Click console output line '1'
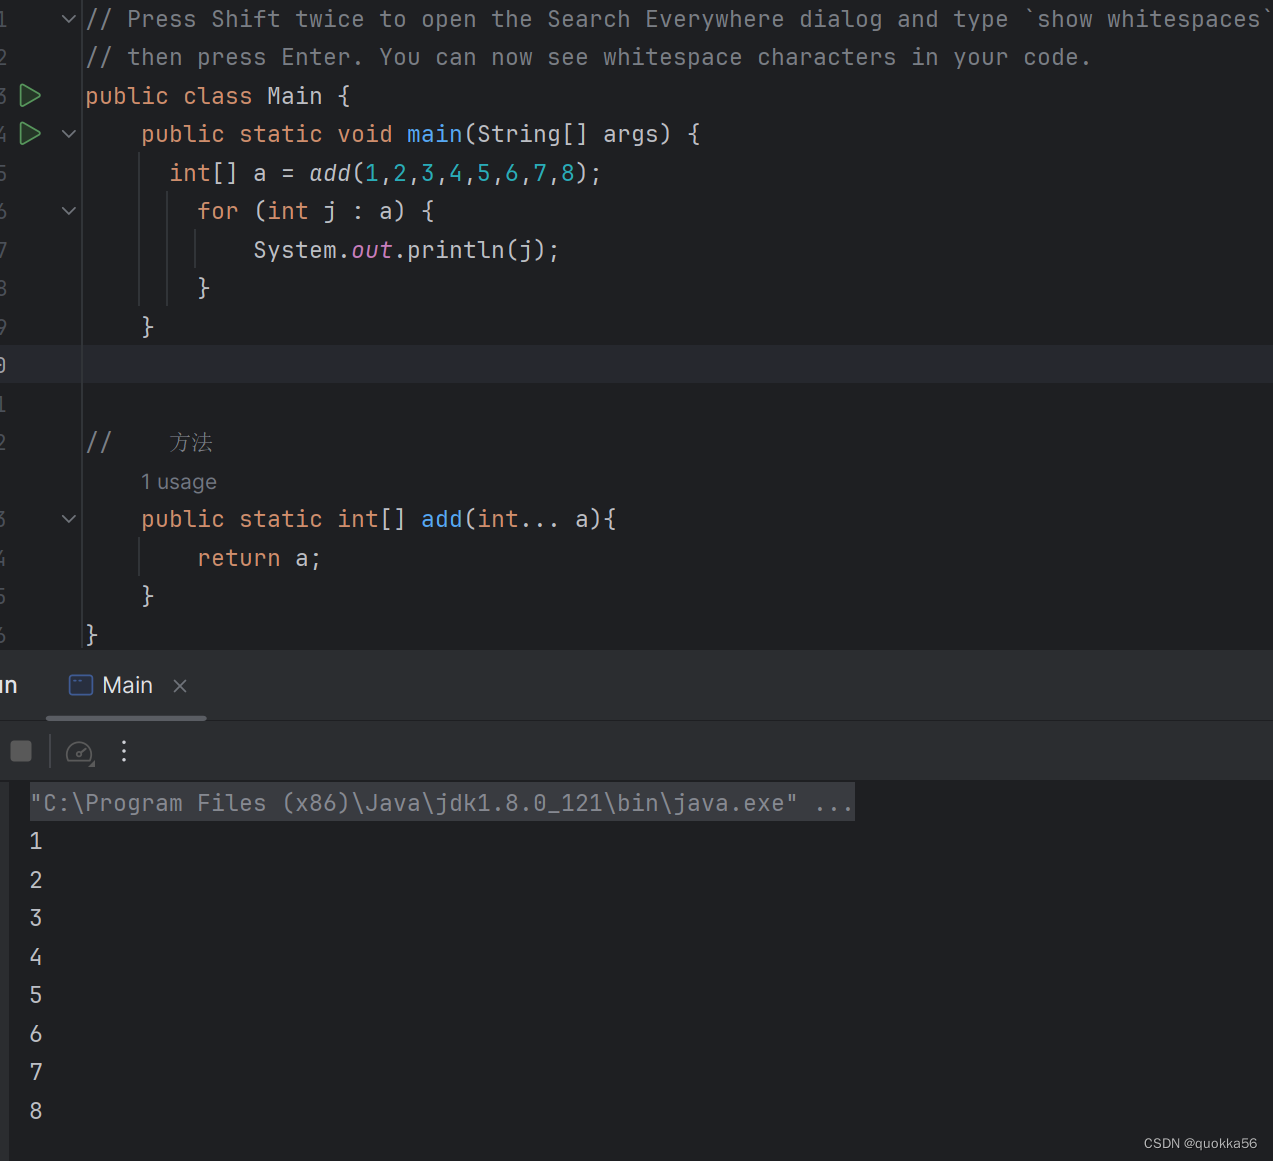Viewport: 1273px width, 1161px height. pyautogui.click(x=36, y=841)
